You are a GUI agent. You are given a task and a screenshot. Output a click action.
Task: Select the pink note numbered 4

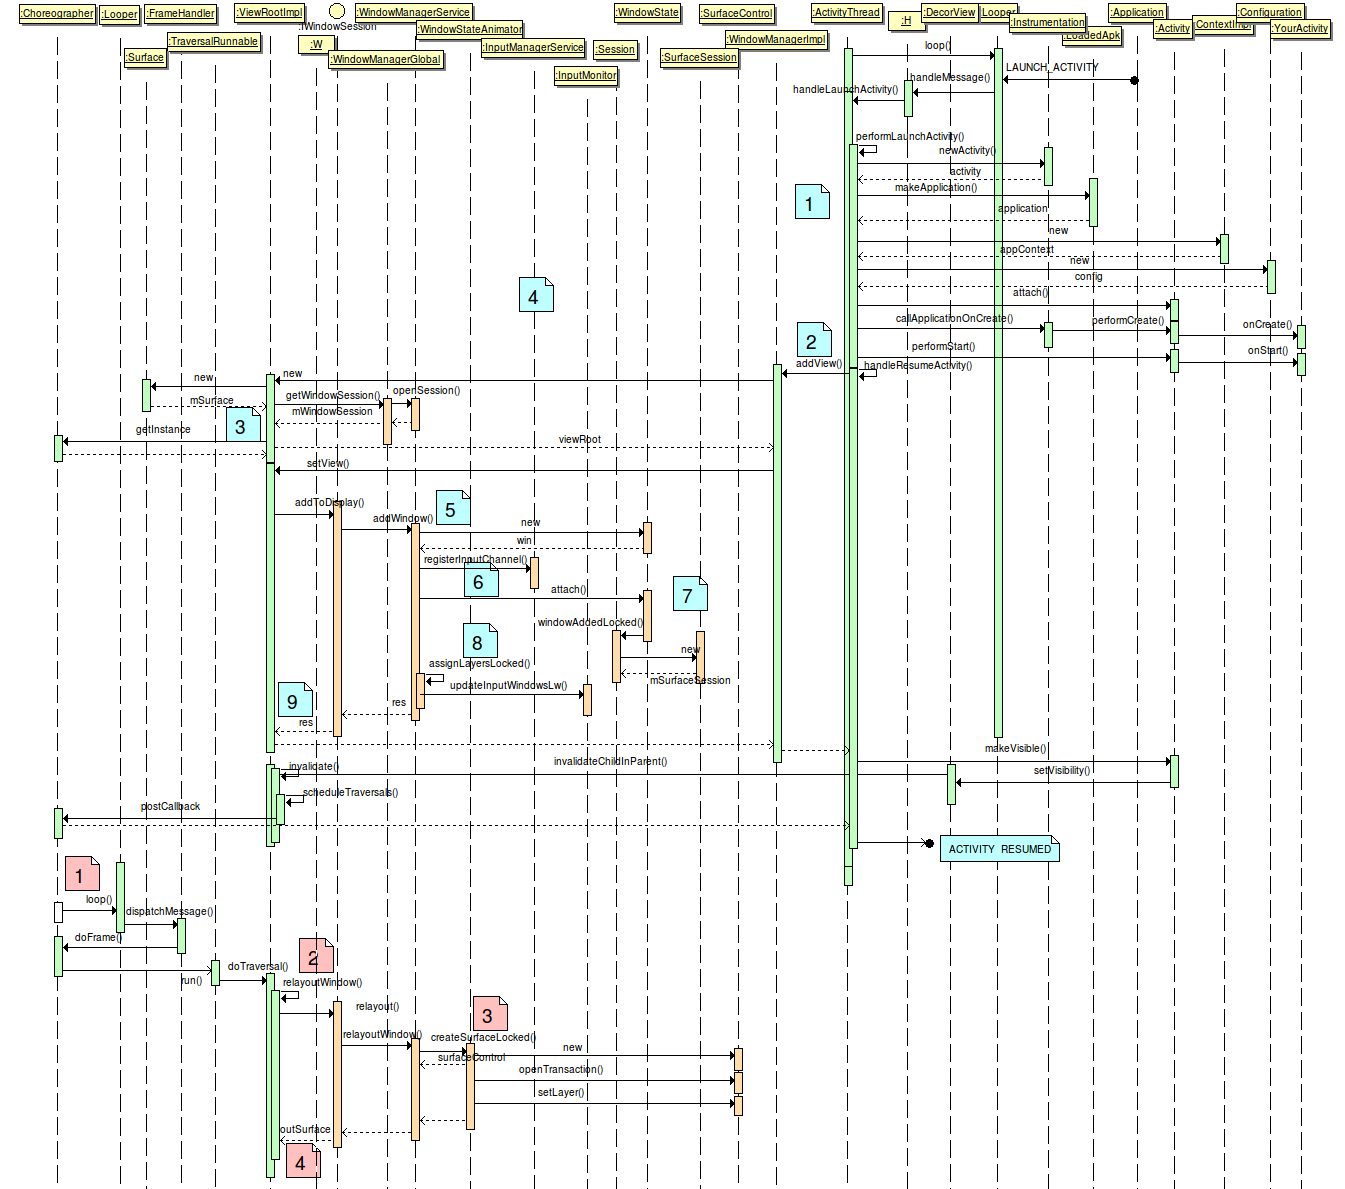[303, 1161]
